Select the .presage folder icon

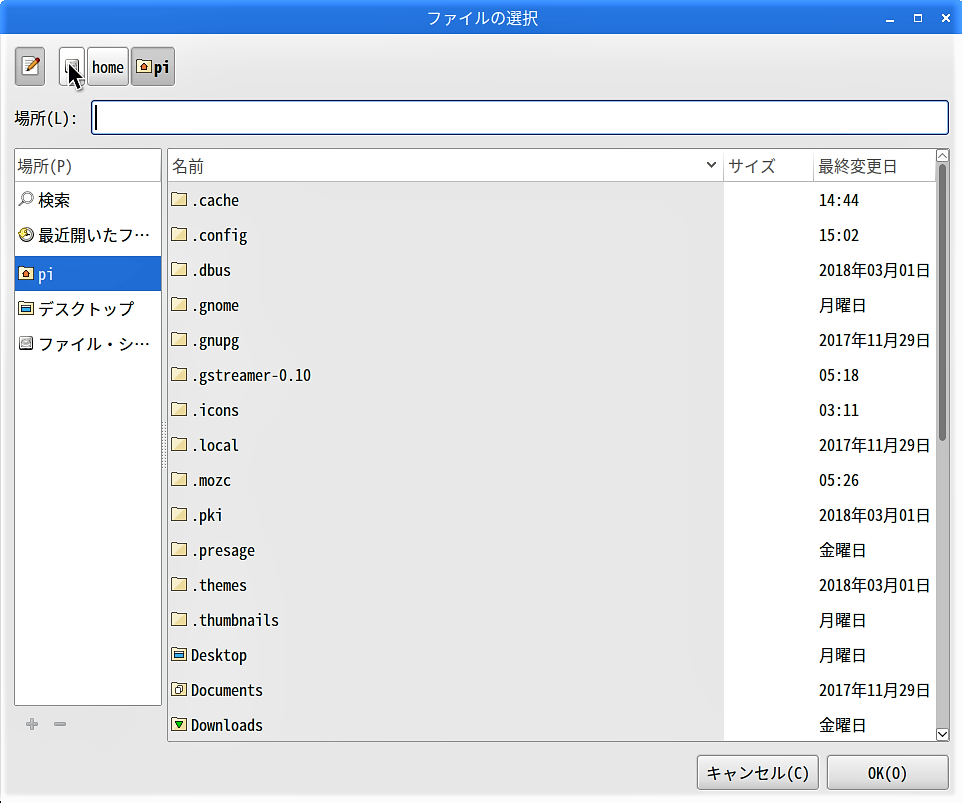pyautogui.click(x=179, y=549)
